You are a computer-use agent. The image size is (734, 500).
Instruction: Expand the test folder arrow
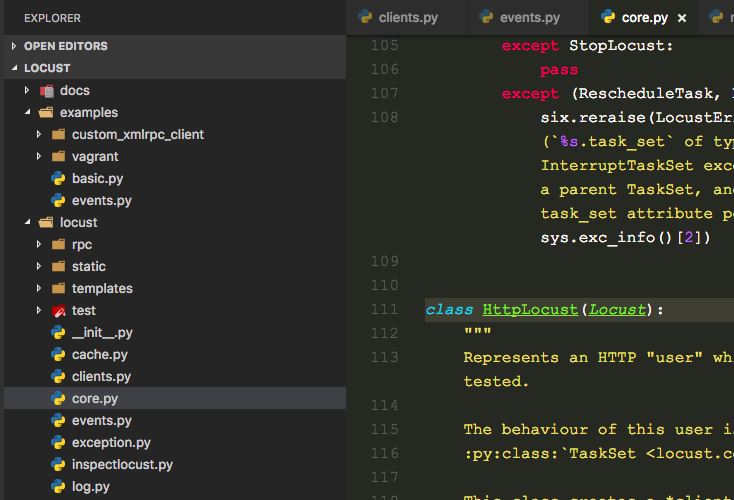pyautogui.click(x=39, y=310)
